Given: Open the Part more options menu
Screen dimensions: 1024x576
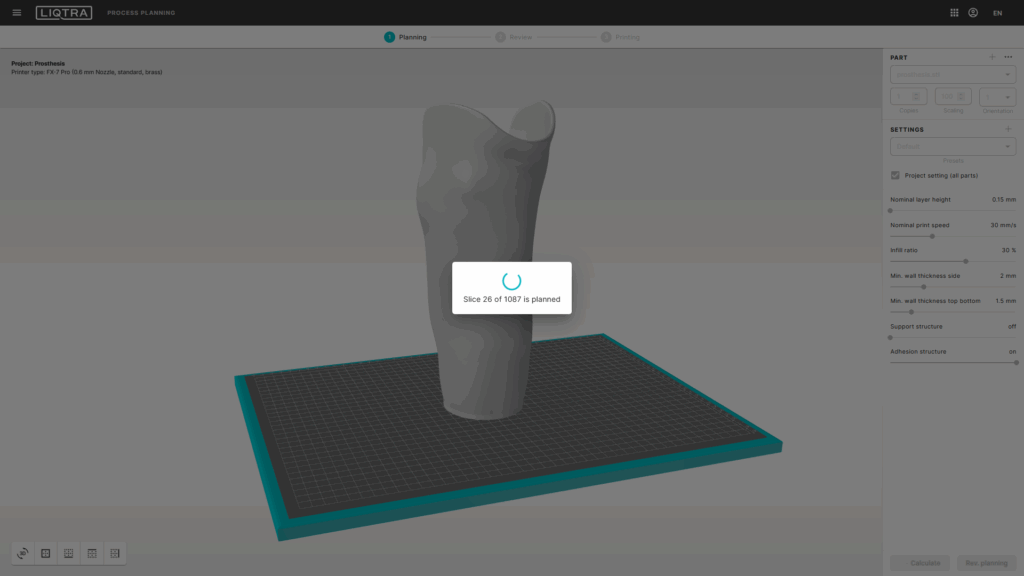Looking at the screenshot, I should tap(1008, 58).
